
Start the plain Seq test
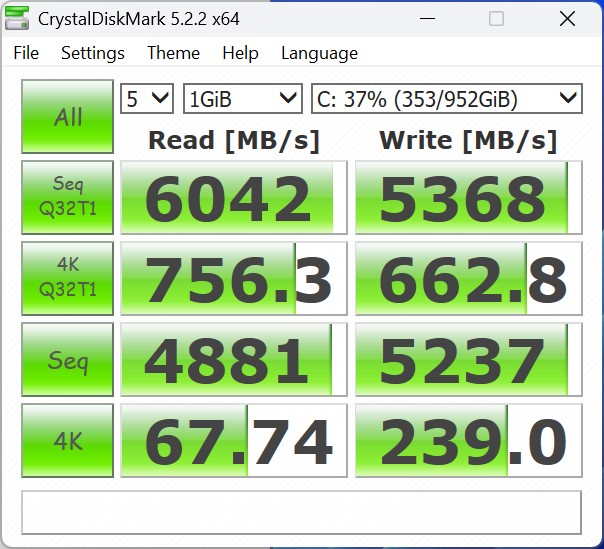point(67,359)
